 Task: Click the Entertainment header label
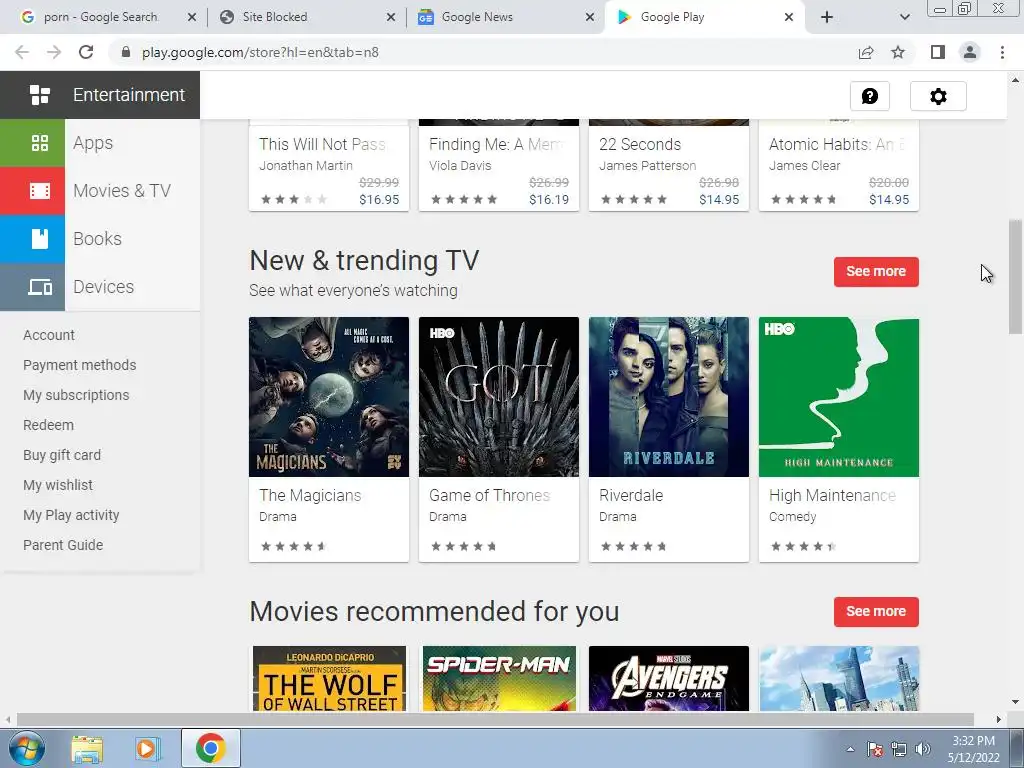click(129, 95)
